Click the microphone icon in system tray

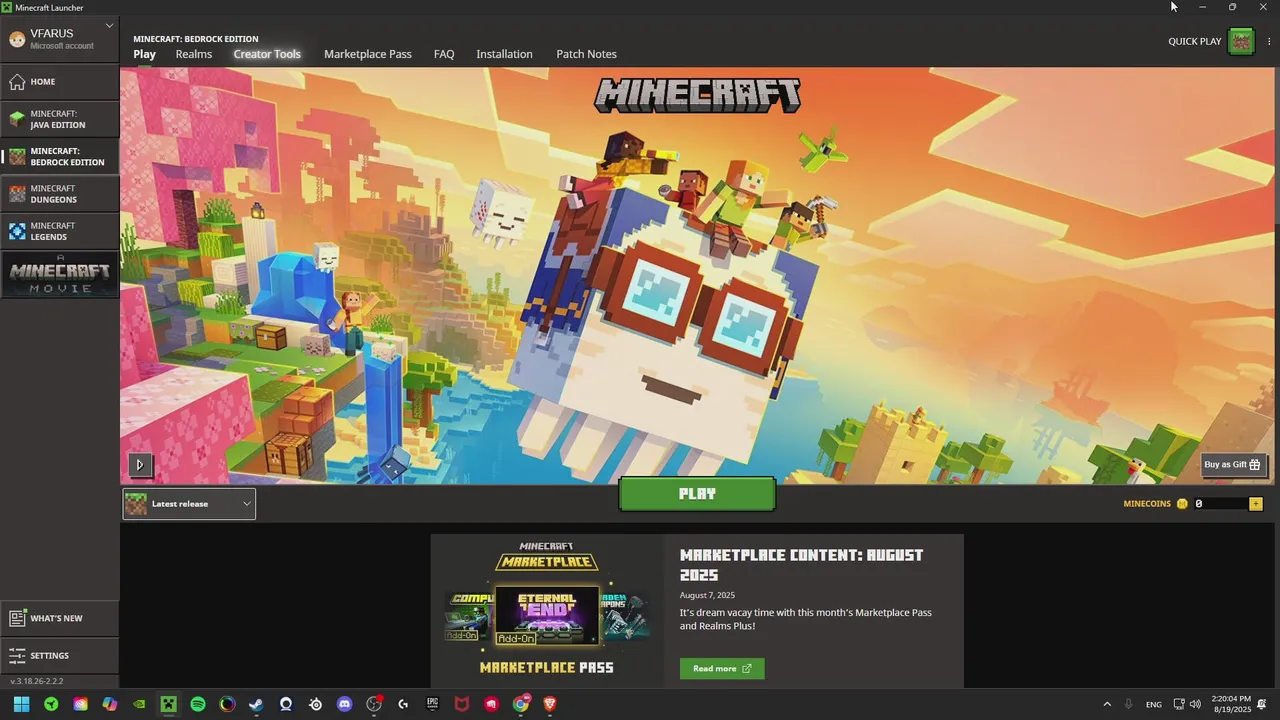click(1129, 704)
